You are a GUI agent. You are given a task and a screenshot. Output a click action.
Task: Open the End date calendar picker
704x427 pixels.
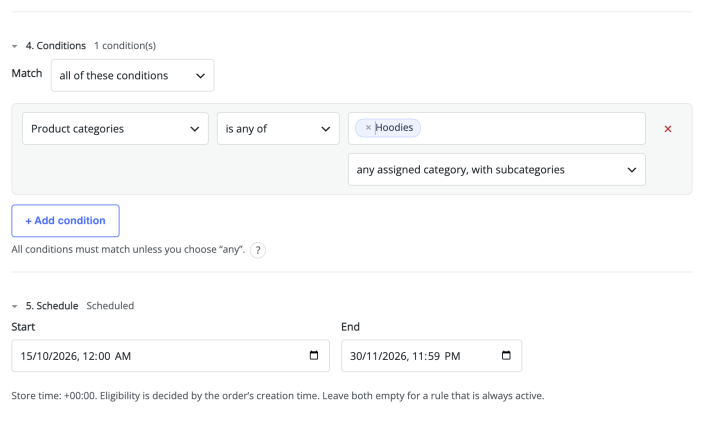pos(506,355)
